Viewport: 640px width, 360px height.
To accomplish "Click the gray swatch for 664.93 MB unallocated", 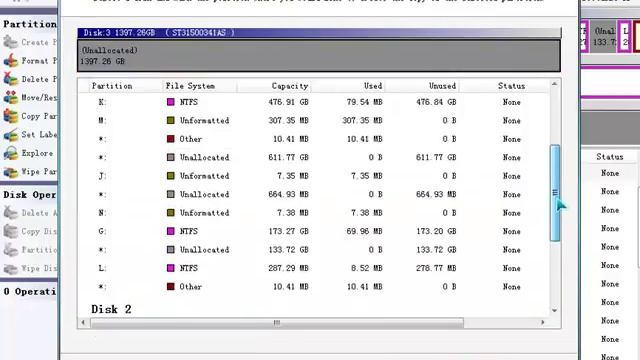I will (x=171, y=194).
